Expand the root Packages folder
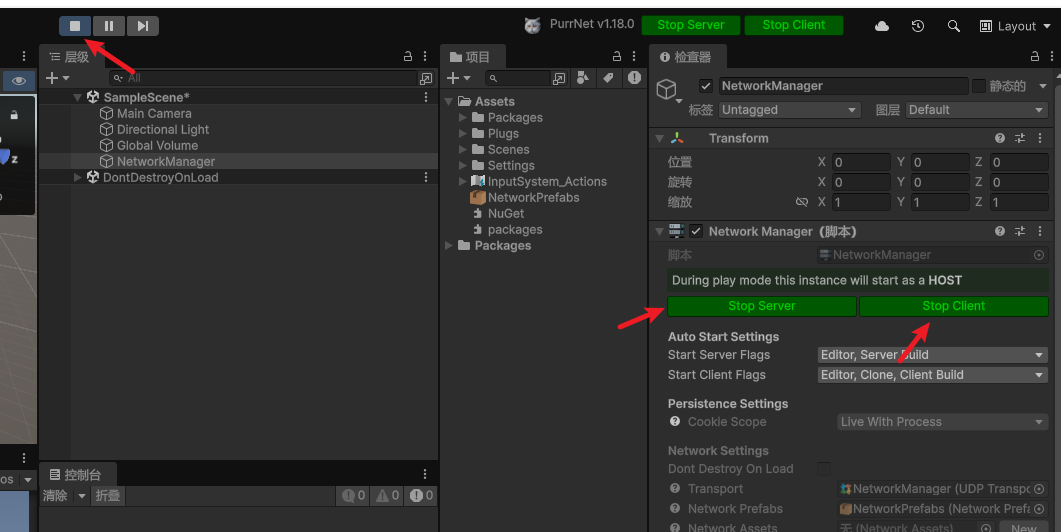This screenshot has width=1061, height=532. (449, 246)
